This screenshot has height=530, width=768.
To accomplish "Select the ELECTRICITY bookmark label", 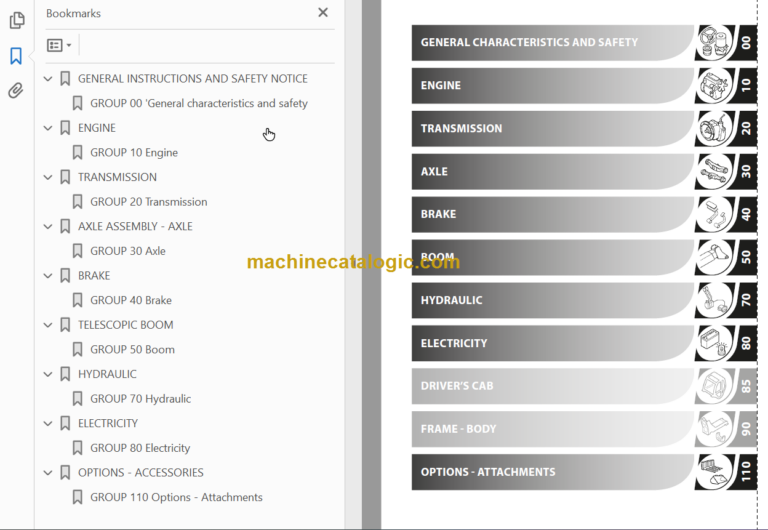I will [108, 424].
